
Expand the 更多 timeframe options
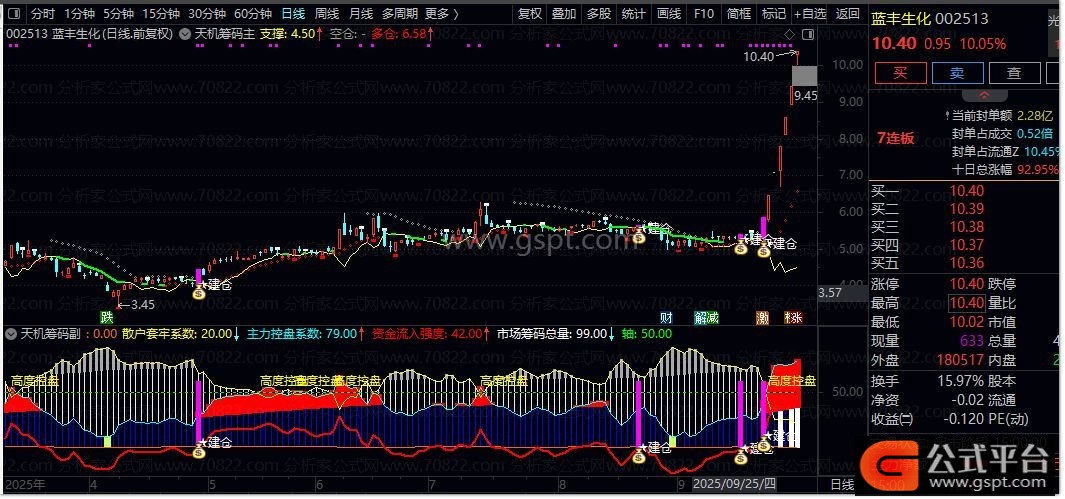(441, 14)
